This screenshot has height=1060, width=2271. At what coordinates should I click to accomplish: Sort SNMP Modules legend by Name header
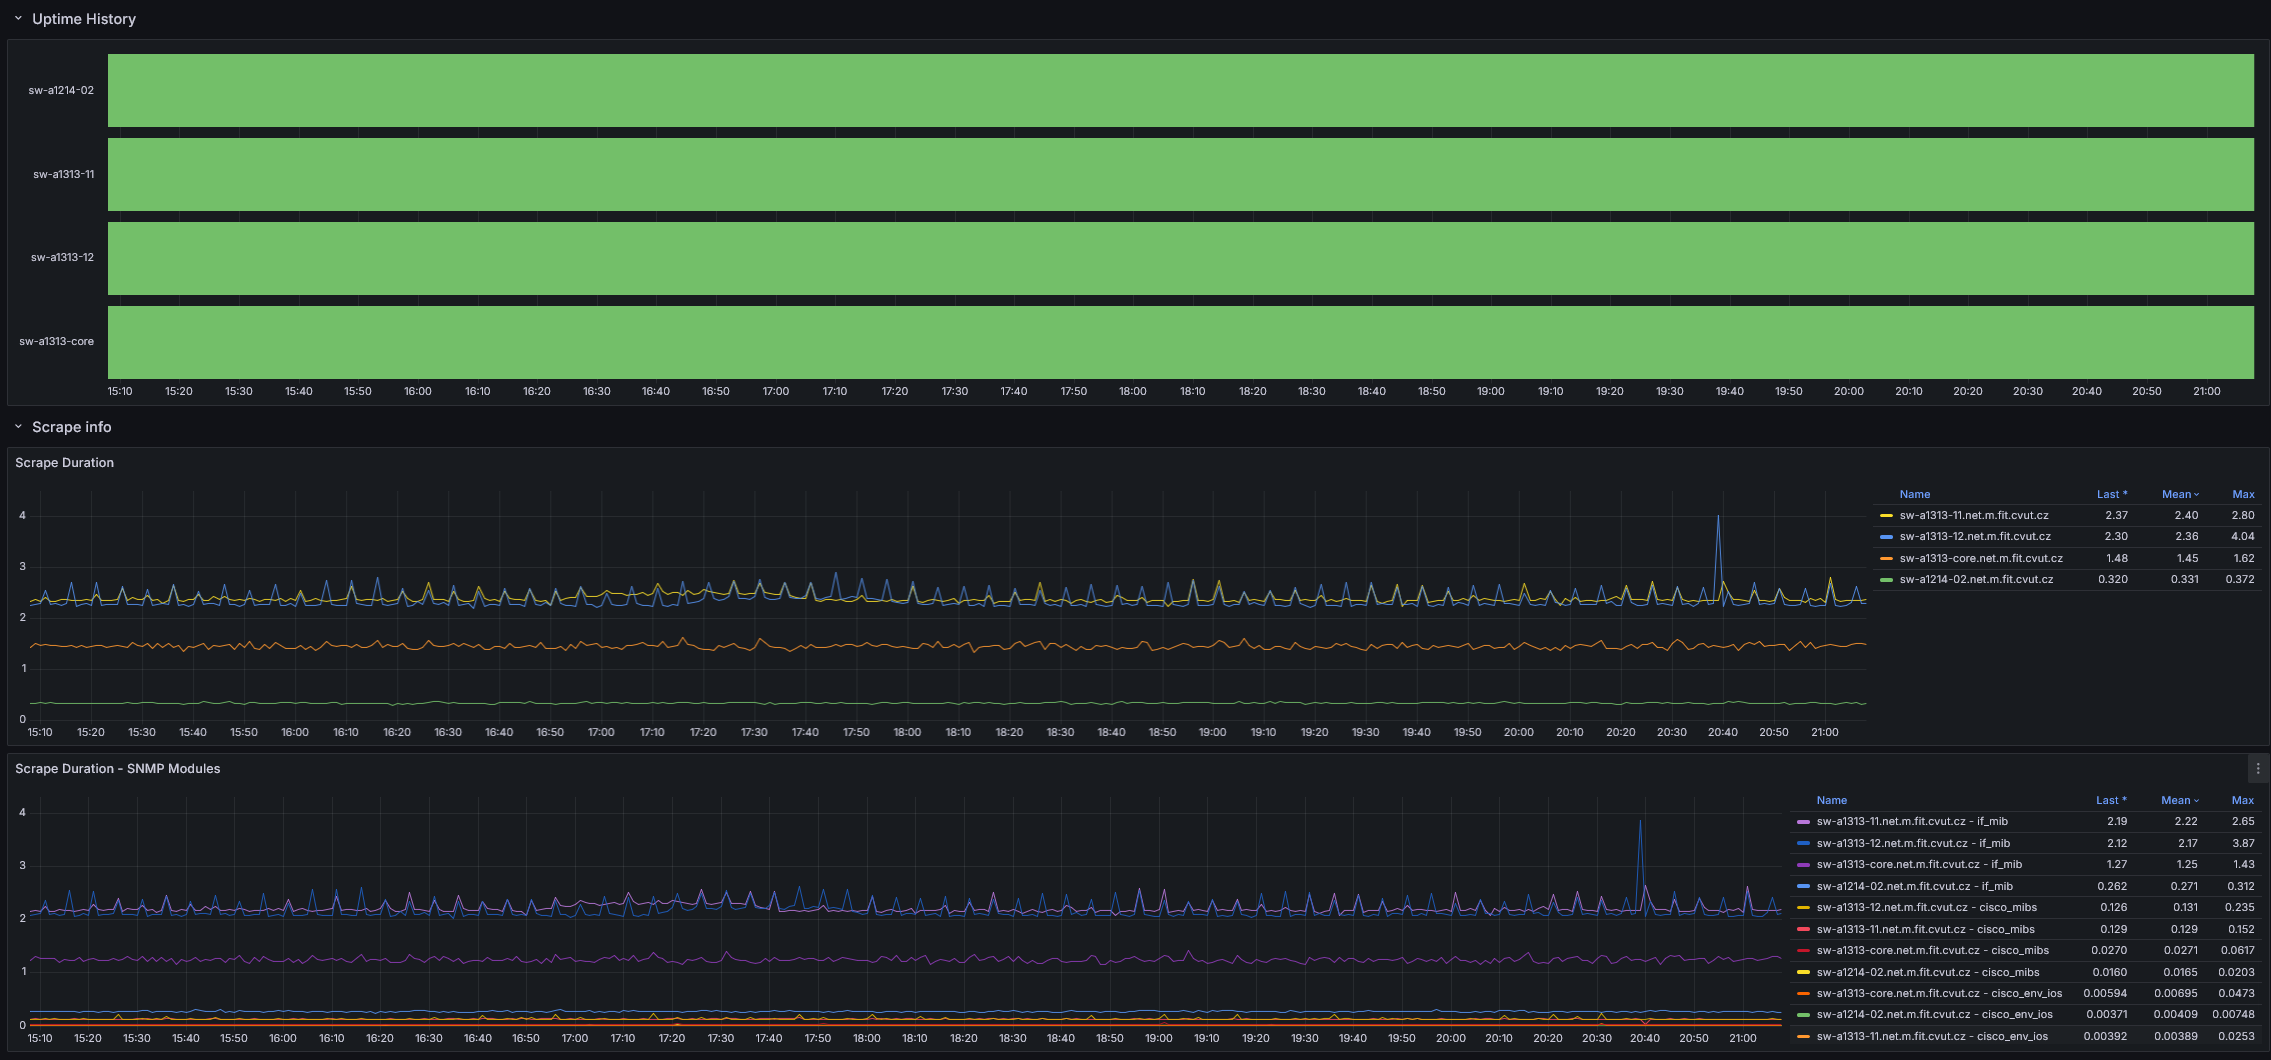click(x=1831, y=800)
